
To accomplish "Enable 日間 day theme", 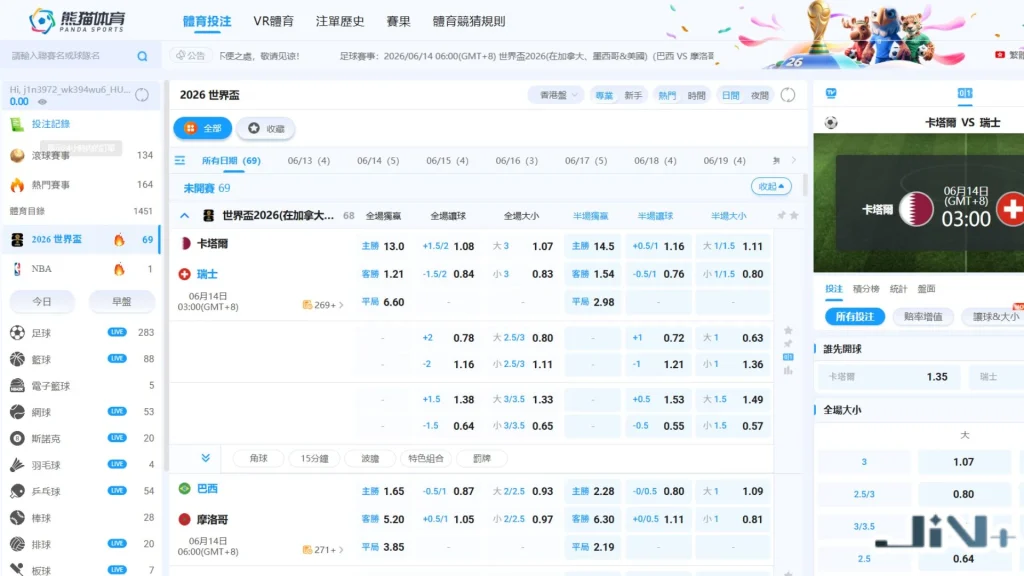I will pos(730,95).
